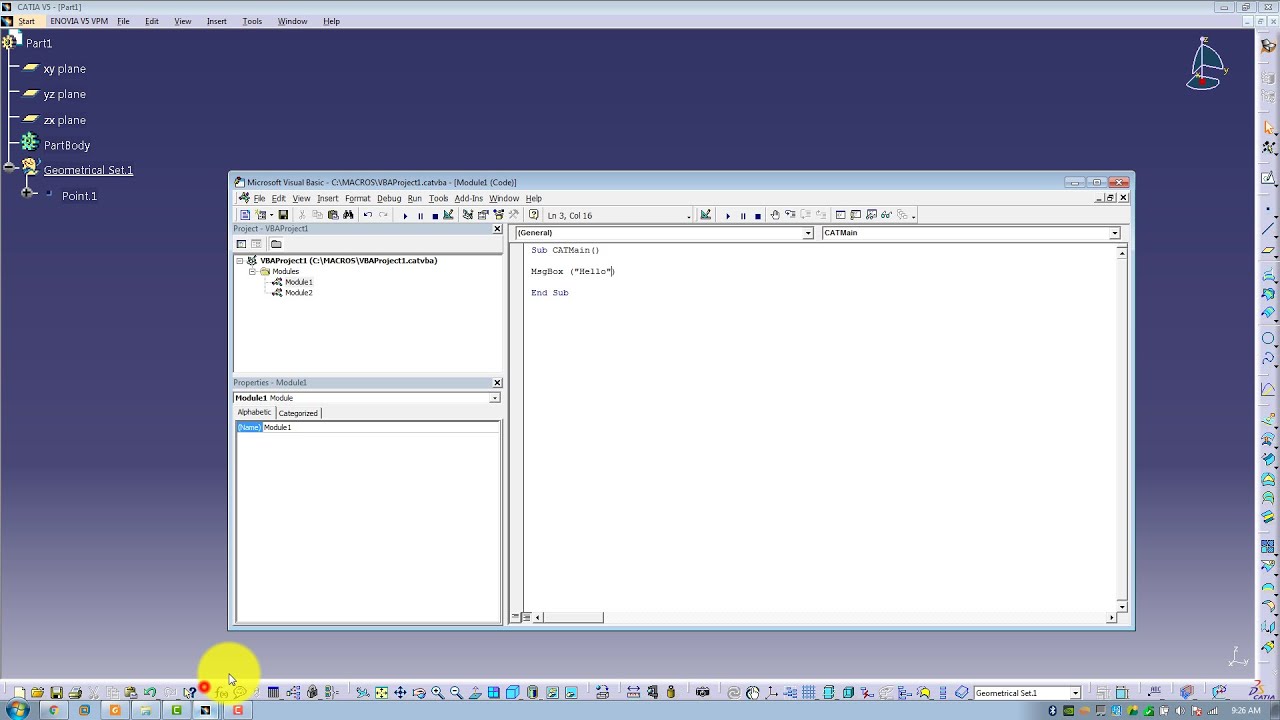
Task: Select Part1 root in CATIA tree
Action: [39, 43]
